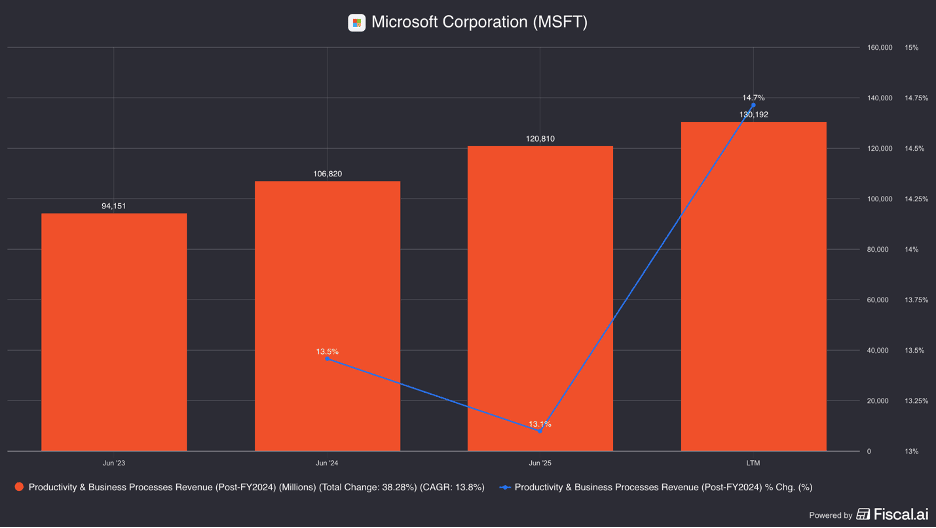Click the Microsoft logo icon in title
Viewport: 936px width, 528px height.
pos(356,23)
